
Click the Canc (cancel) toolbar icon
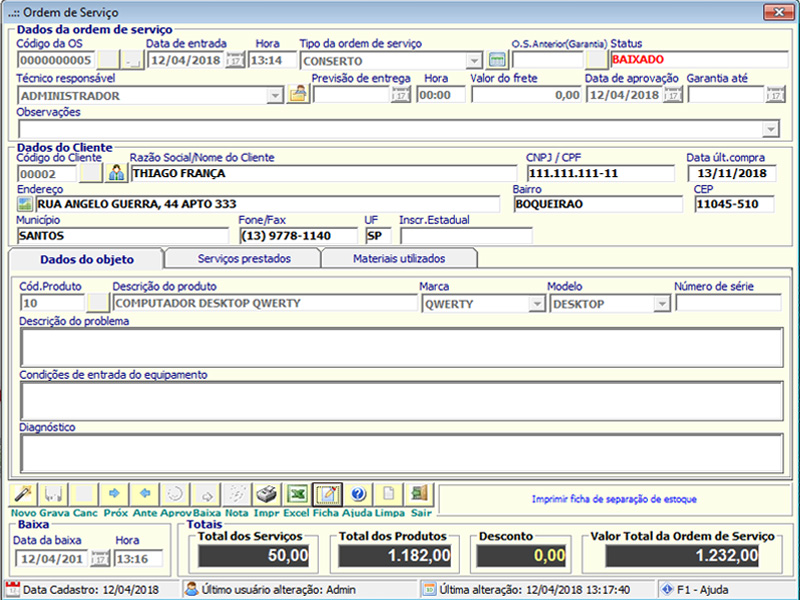[84, 494]
